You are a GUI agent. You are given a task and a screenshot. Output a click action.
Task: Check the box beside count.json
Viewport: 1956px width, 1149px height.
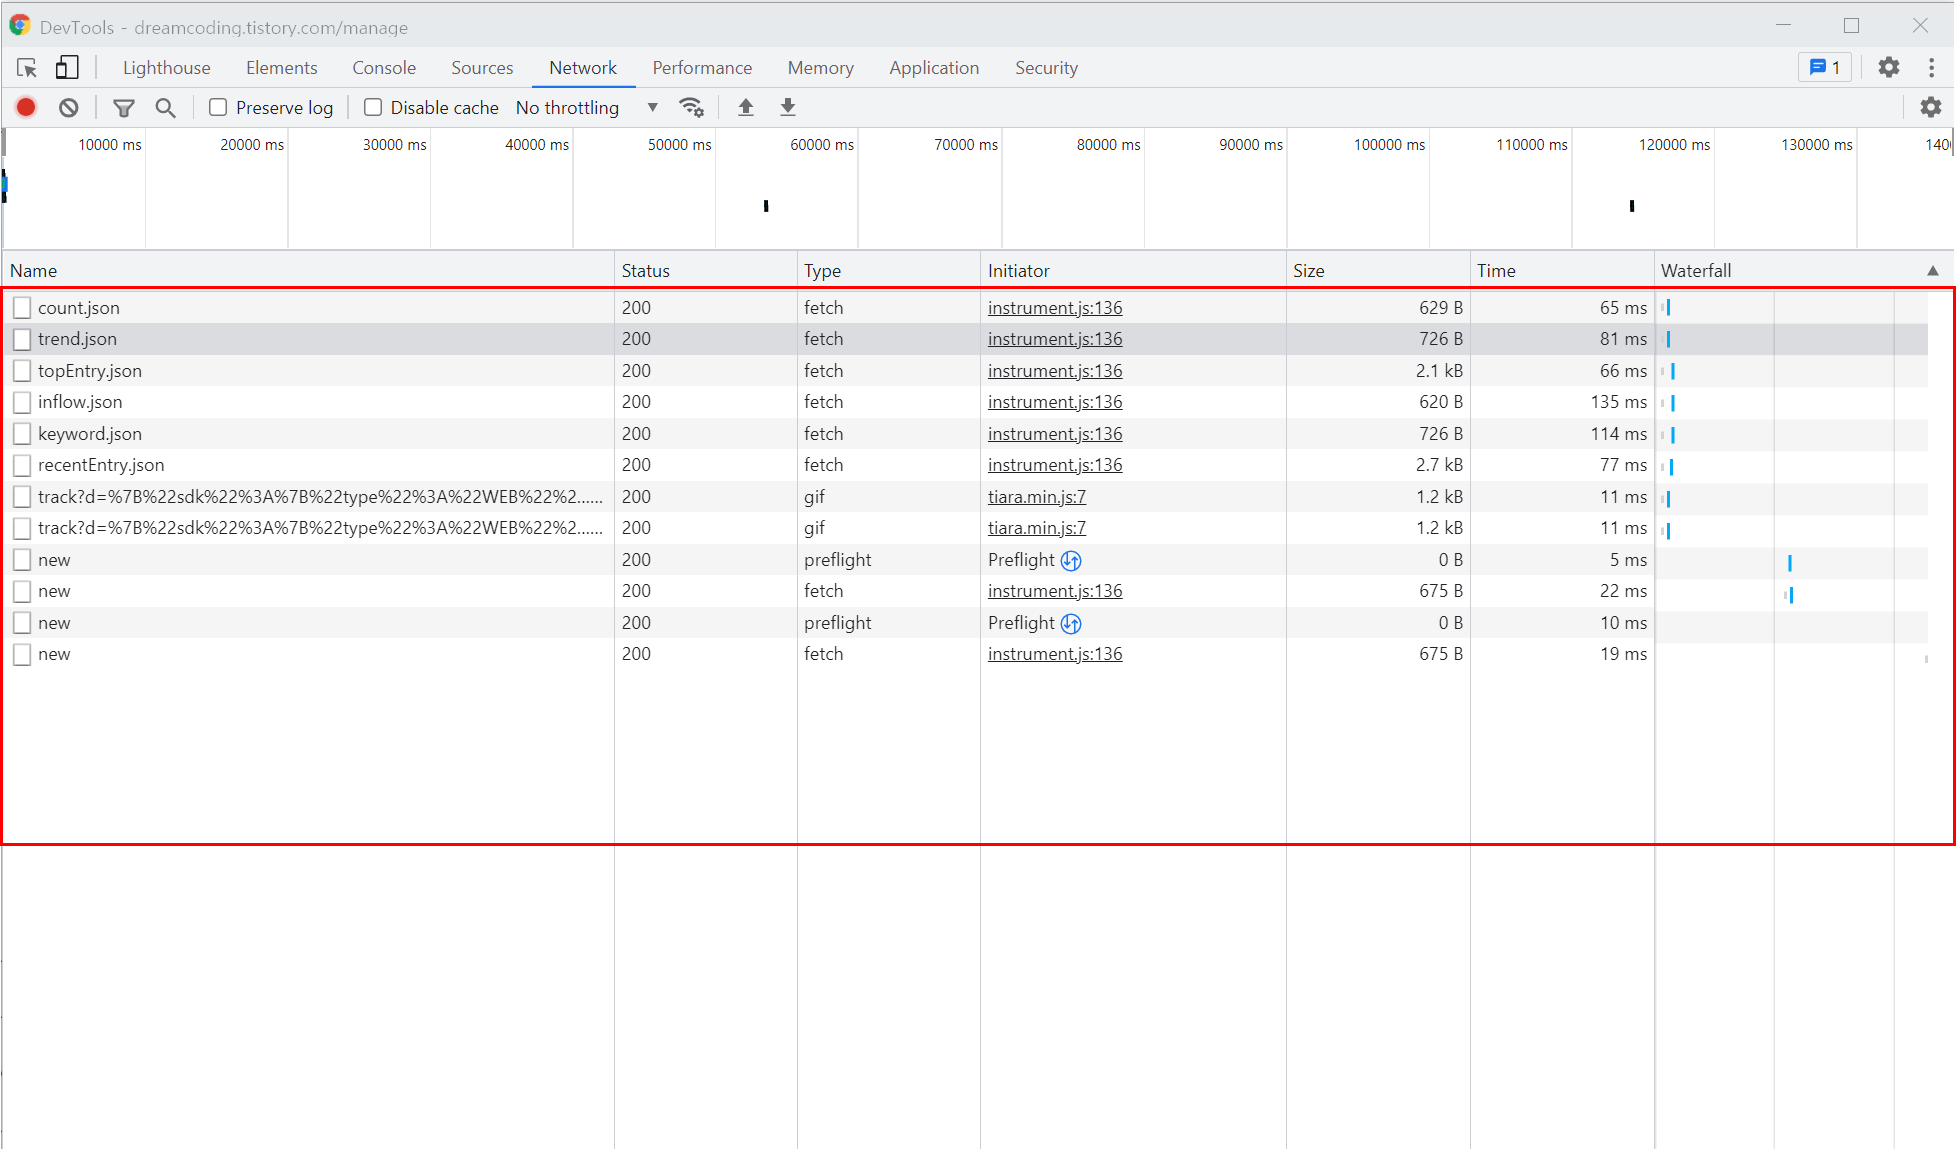22,307
